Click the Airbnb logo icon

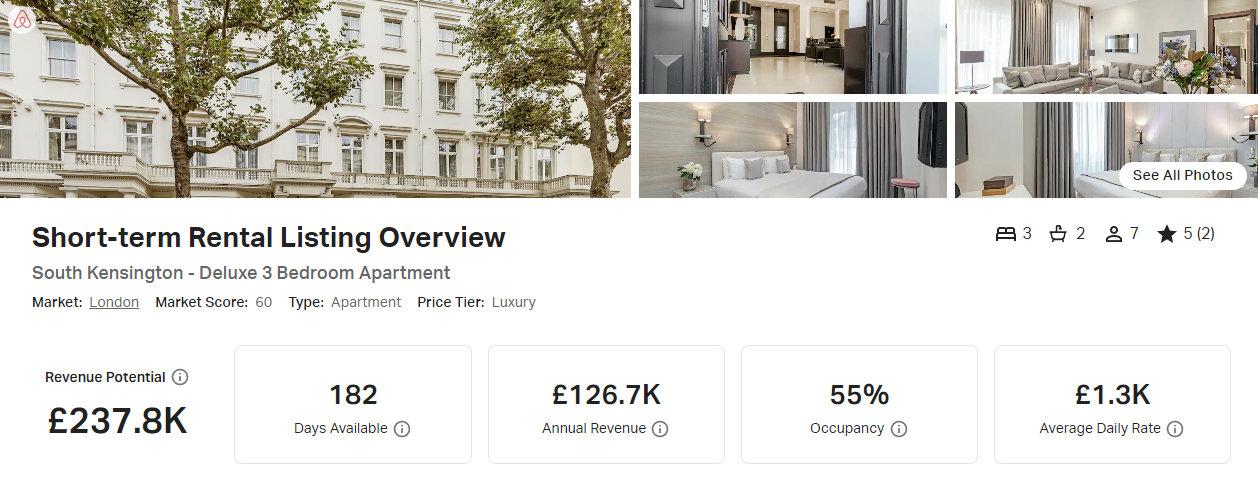pyautogui.click(x=22, y=20)
